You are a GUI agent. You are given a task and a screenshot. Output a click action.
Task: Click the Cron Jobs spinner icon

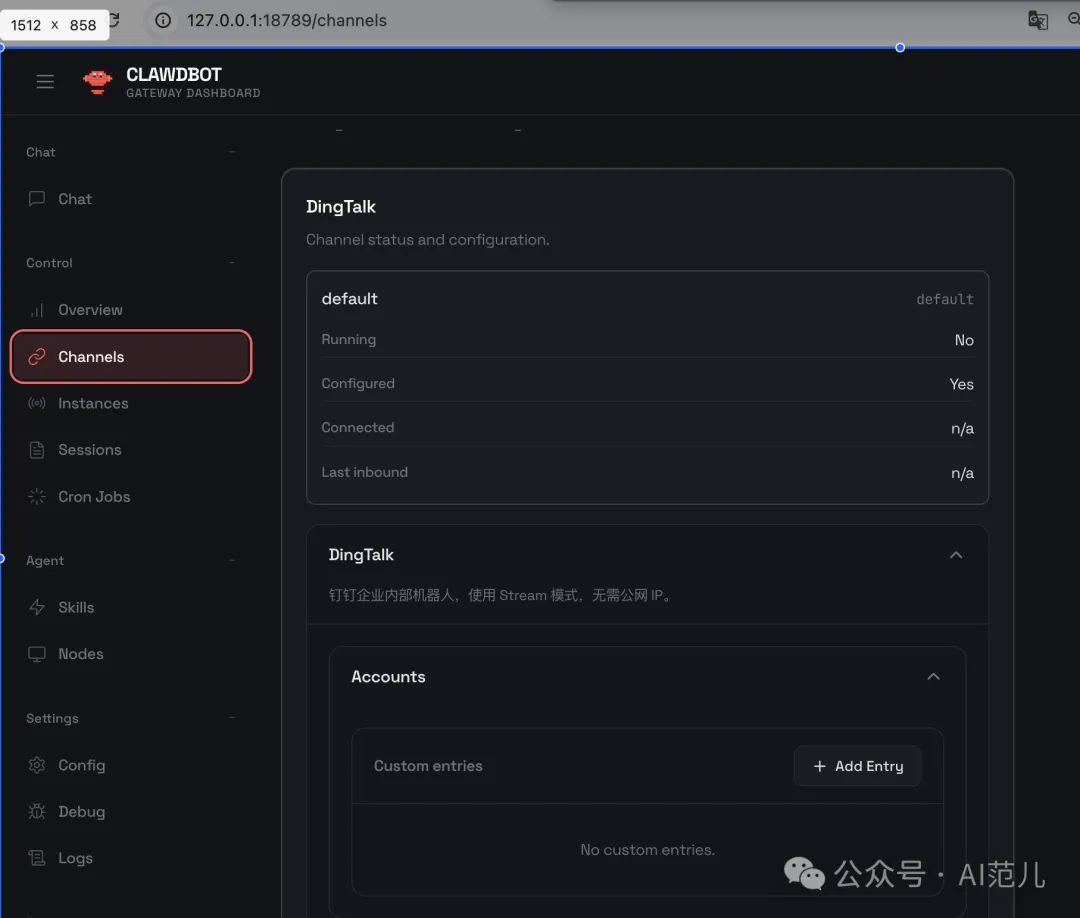37,497
